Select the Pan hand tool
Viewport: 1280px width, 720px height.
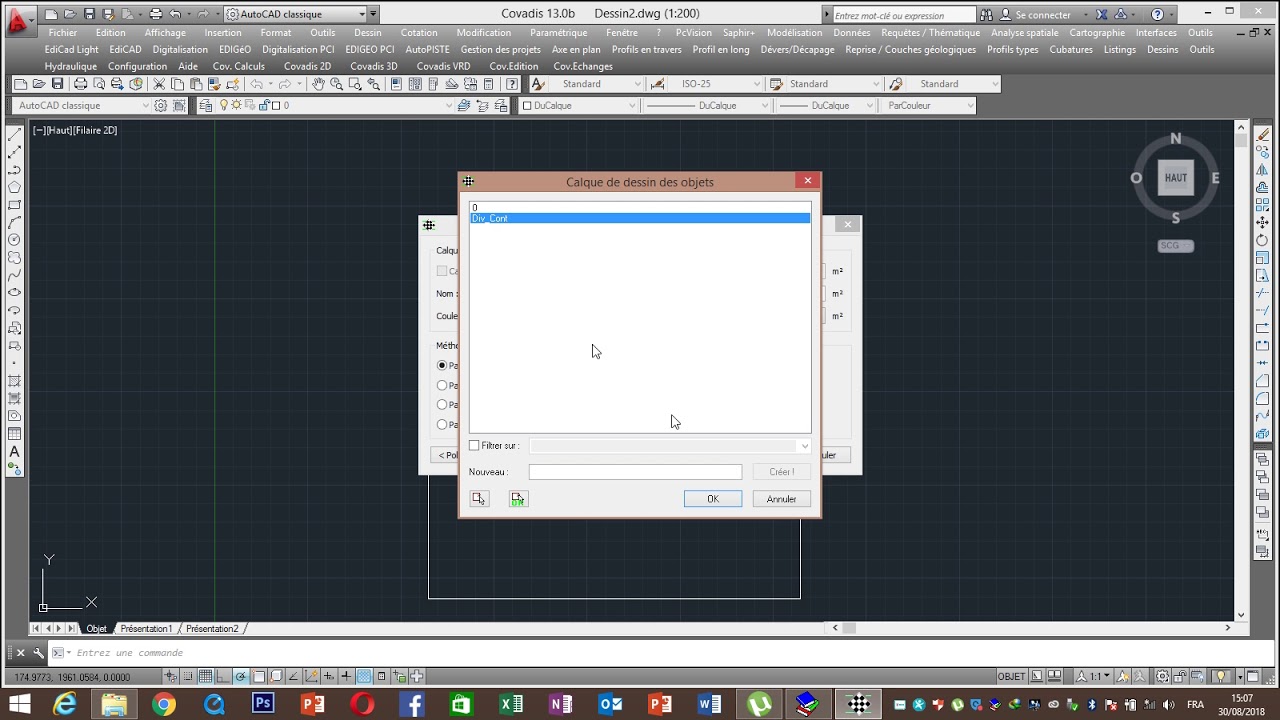[318, 84]
